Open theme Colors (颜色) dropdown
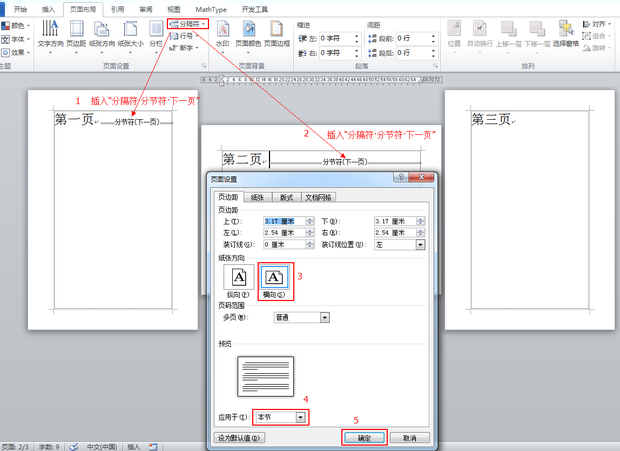Viewport: 620px width, 451px height. pos(16,26)
